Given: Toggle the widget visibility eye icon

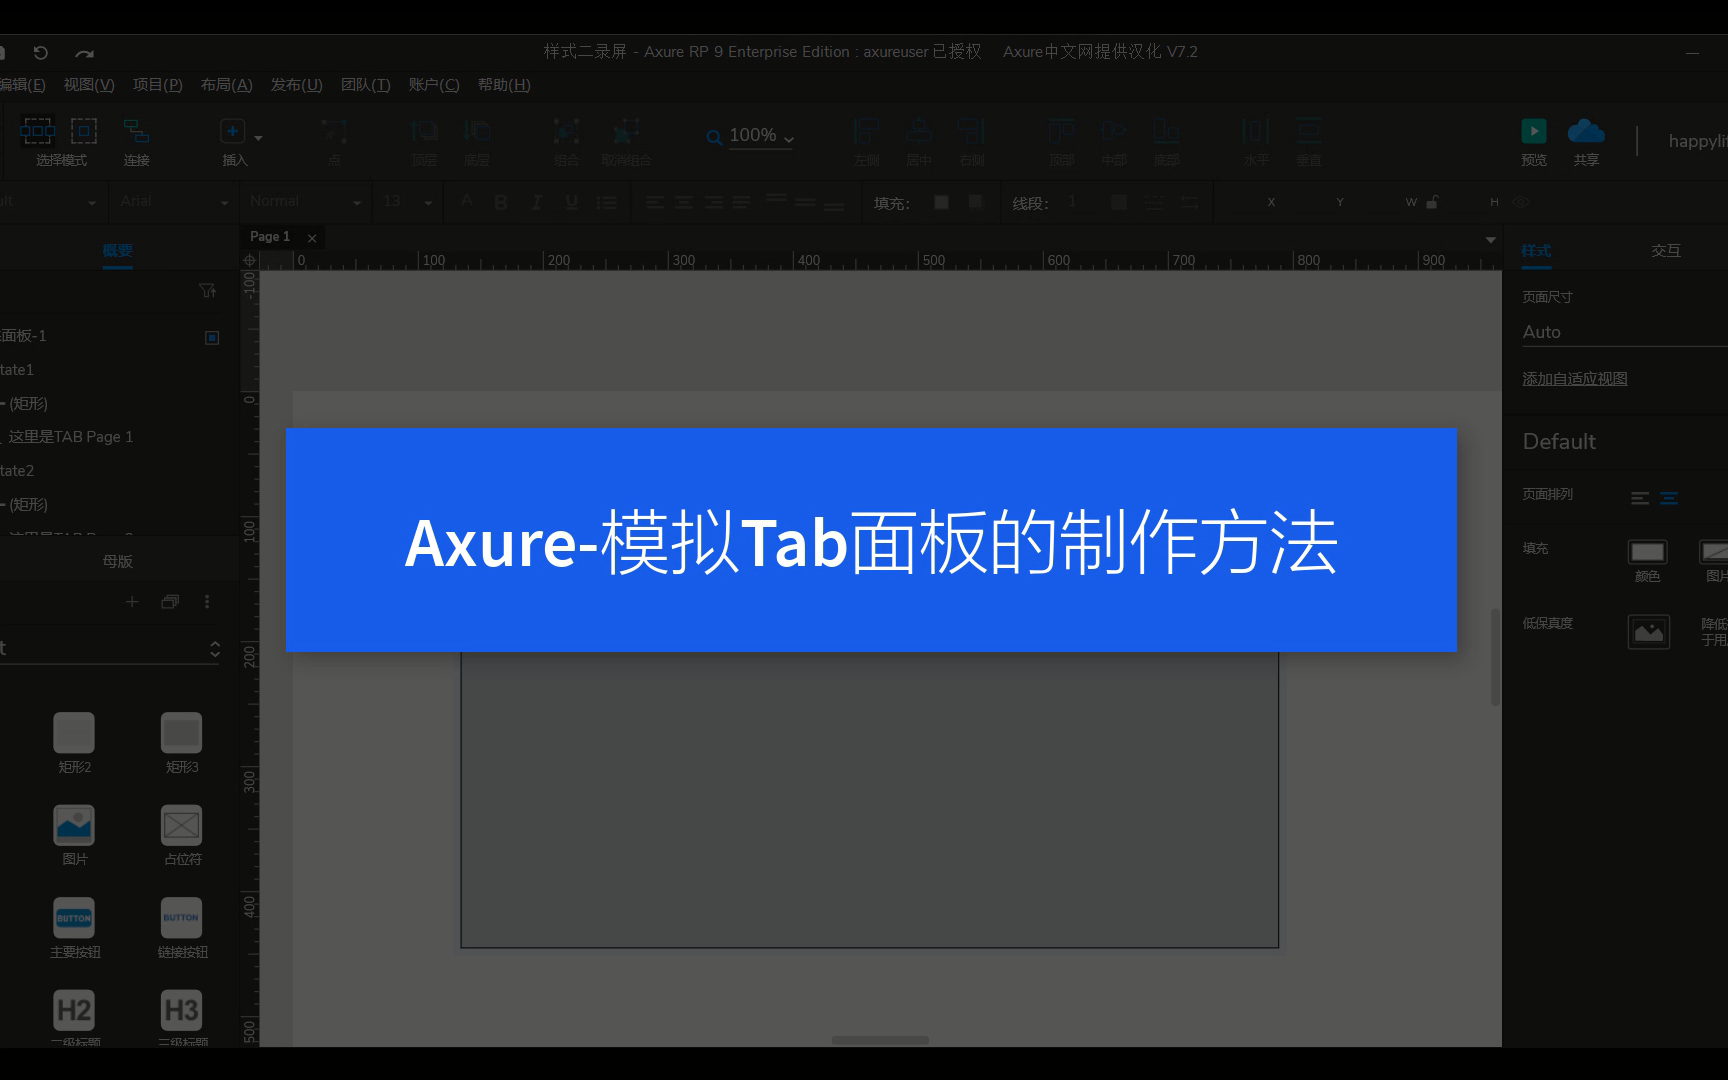Looking at the screenshot, I should pos(1521,202).
